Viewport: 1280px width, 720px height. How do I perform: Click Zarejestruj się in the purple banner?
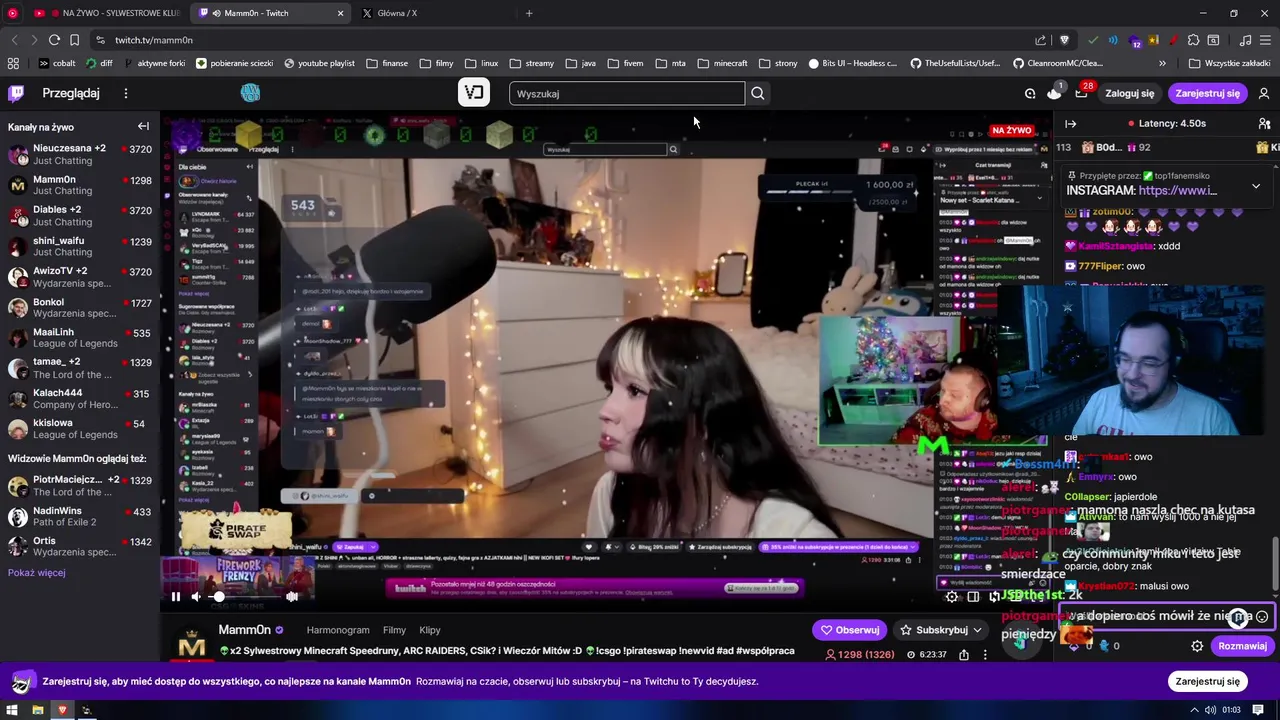[x=1207, y=681]
